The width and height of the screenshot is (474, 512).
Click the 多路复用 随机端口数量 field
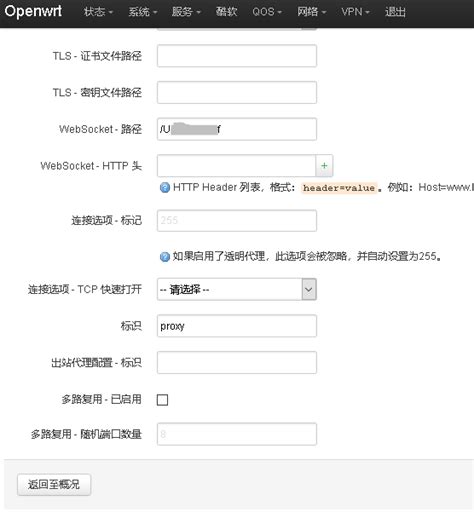[237, 434]
